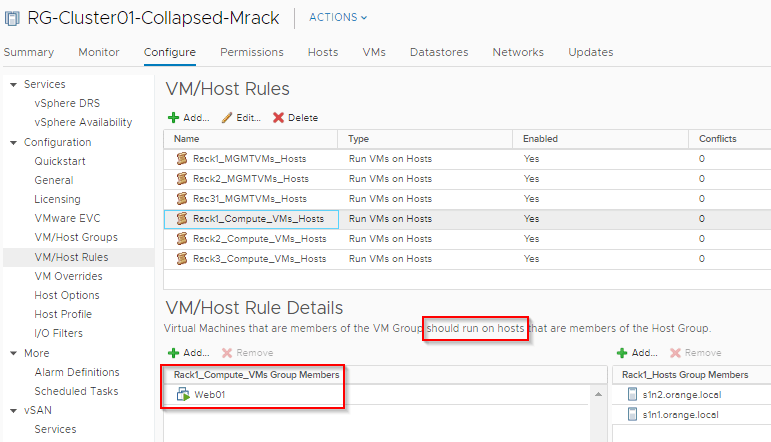771x442 pixels.
Task: Sort rules by Enabled column
Action: 540,139
